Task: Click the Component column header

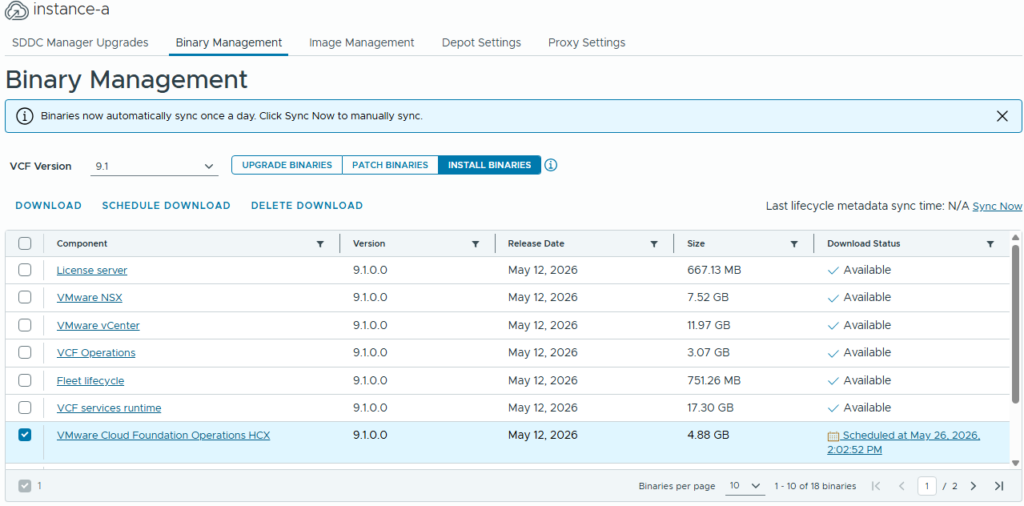Action: click(x=82, y=244)
